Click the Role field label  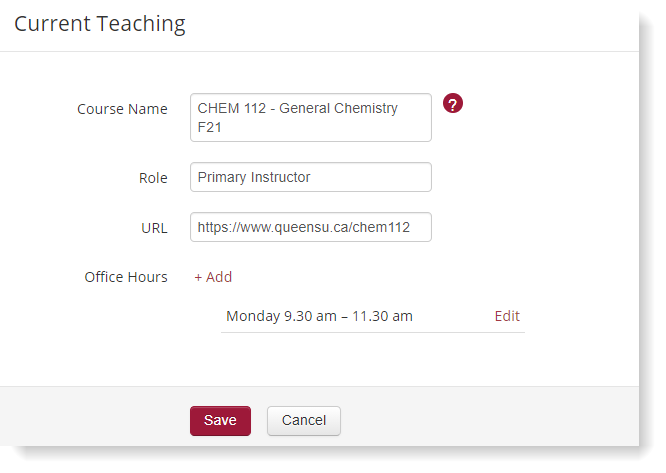[153, 177]
